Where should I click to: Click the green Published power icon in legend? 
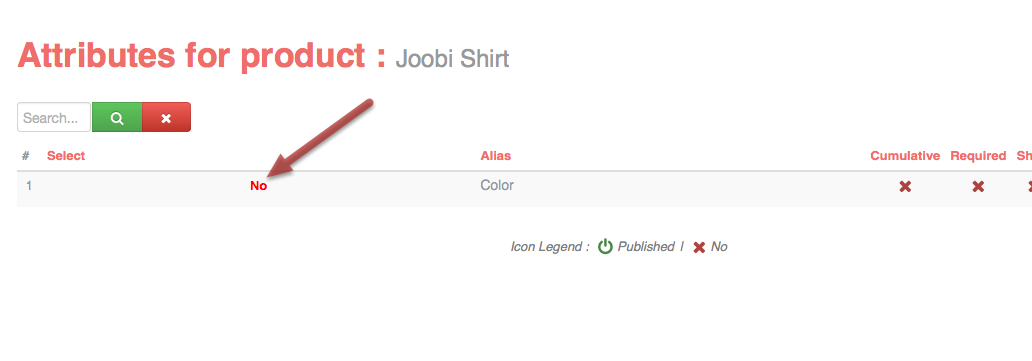click(606, 246)
